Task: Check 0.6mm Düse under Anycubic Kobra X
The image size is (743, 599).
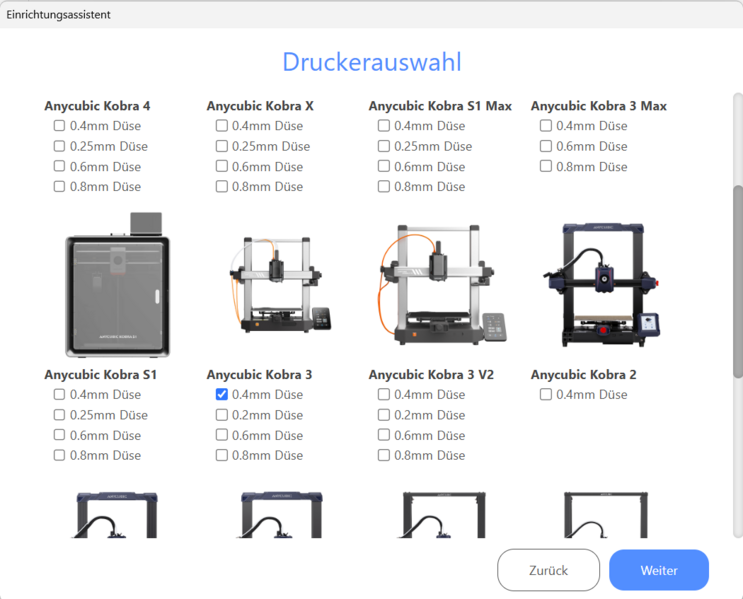Action: click(x=221, y=166)
